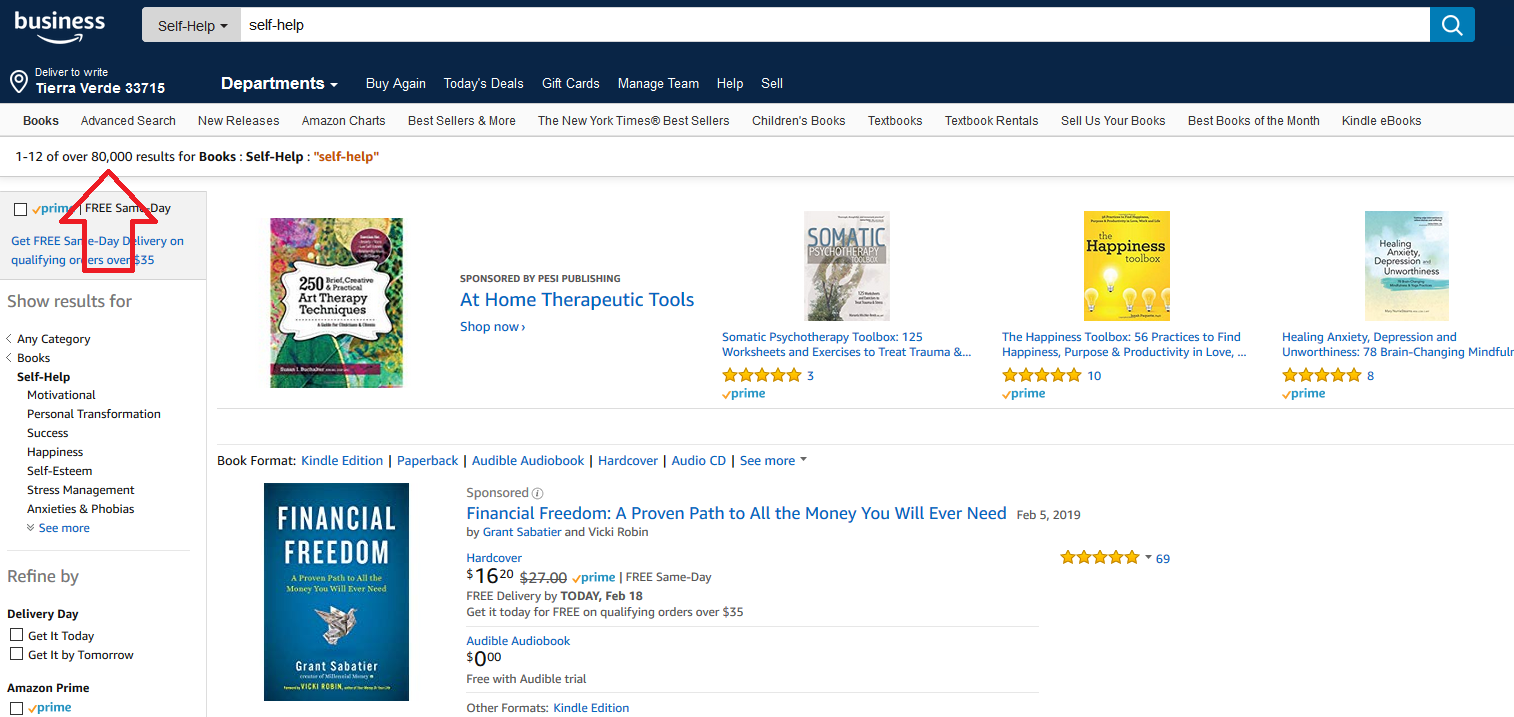Screen dimensions: 1514x717
Task: Open author Grant Sabatier's page
Action: pos(522,532)
